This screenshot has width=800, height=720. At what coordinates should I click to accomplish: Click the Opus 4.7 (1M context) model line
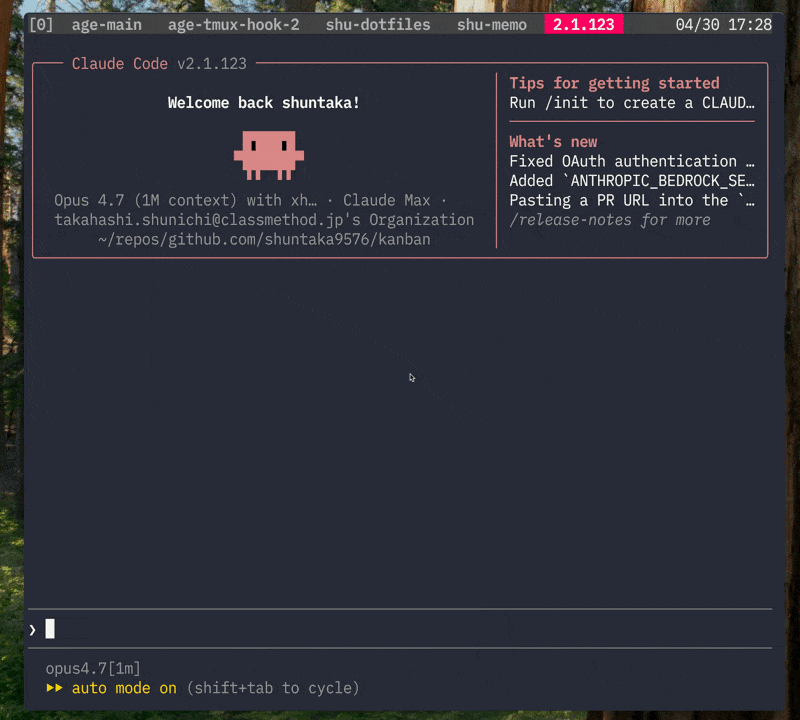click(x=186, y=200)
